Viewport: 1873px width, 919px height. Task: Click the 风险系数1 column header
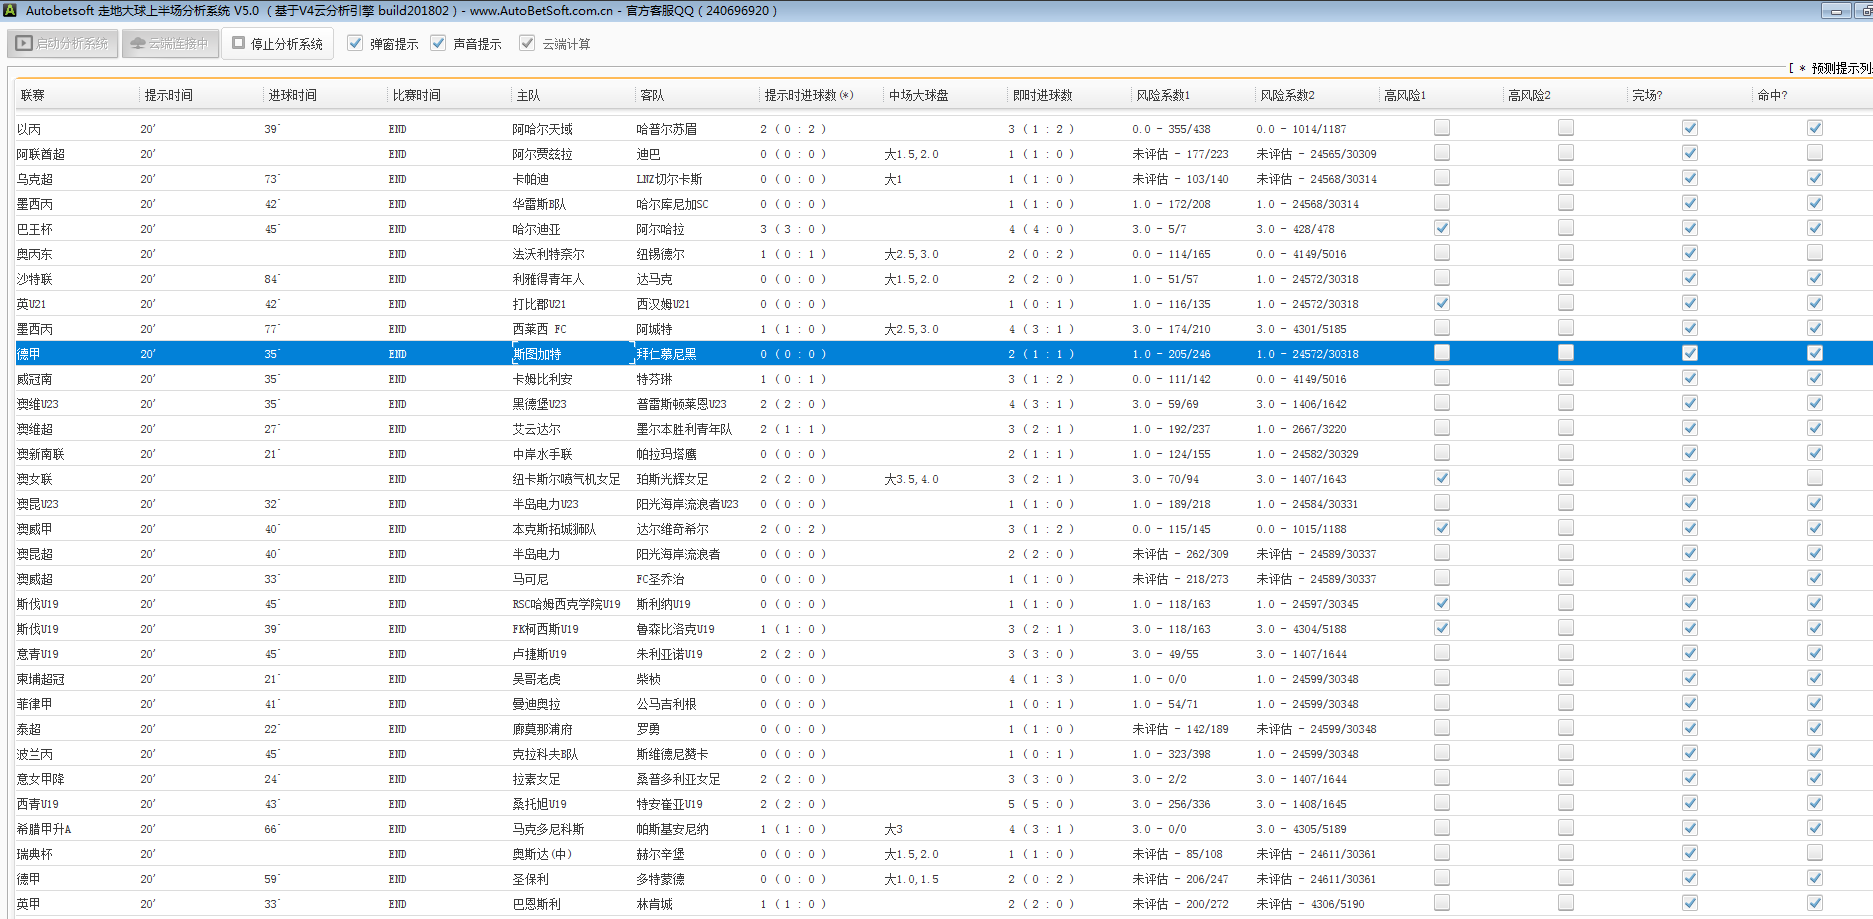click(x=1163, y=95)
